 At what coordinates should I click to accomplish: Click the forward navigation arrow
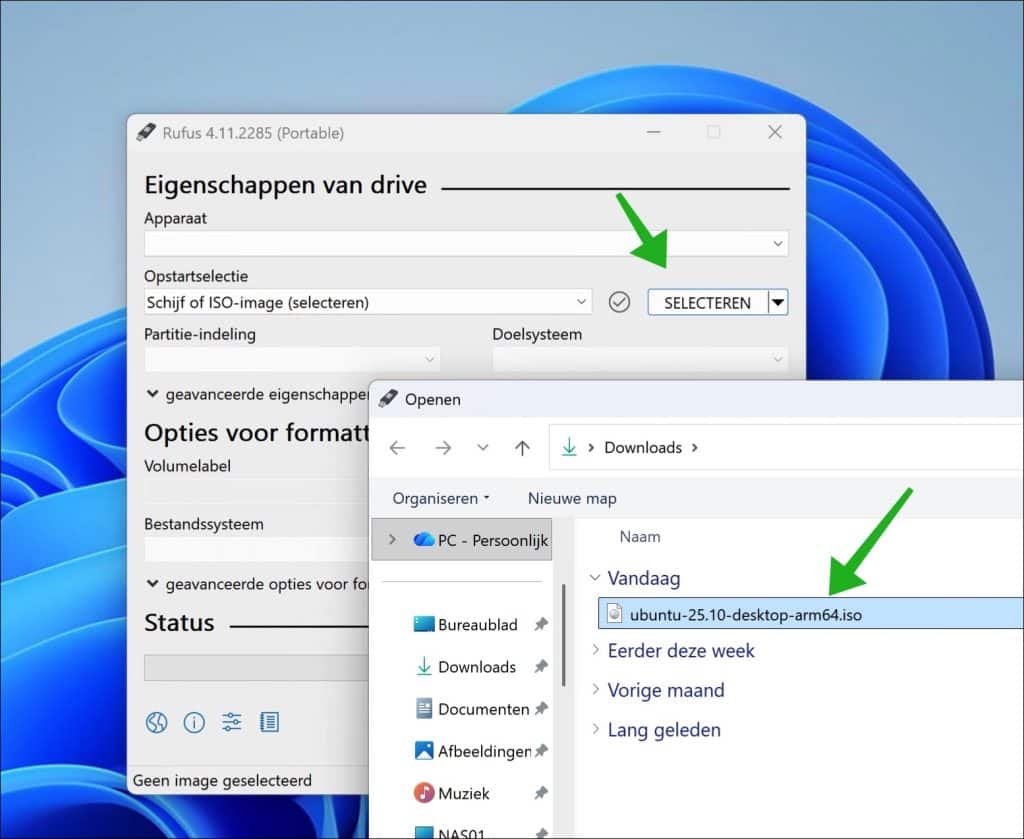(443, 448)
